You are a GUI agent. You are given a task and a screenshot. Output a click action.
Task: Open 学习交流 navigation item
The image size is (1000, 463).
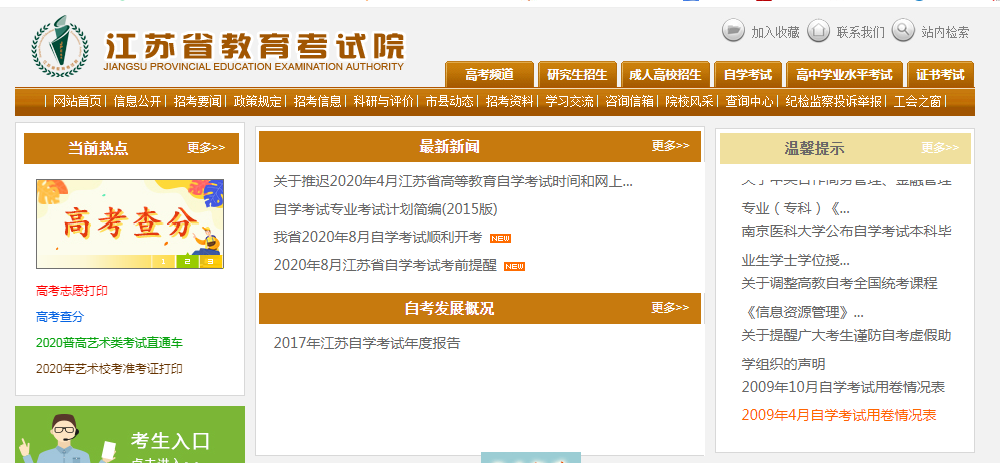570,101
